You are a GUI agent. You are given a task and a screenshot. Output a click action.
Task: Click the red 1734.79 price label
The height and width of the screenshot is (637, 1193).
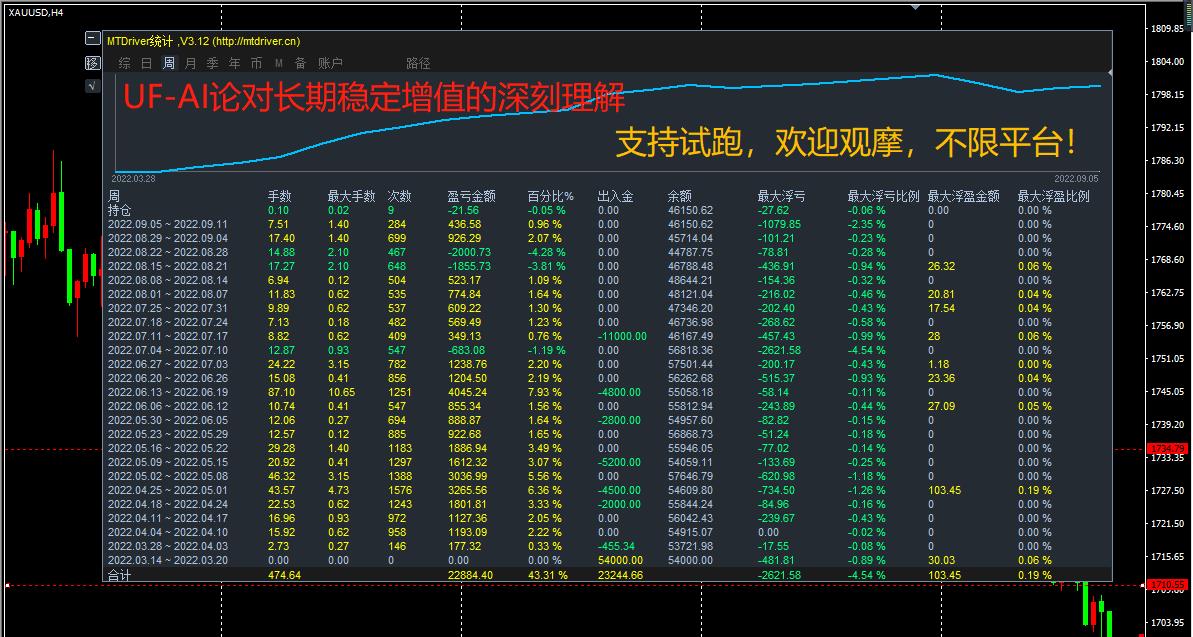tap(1168, 448)
